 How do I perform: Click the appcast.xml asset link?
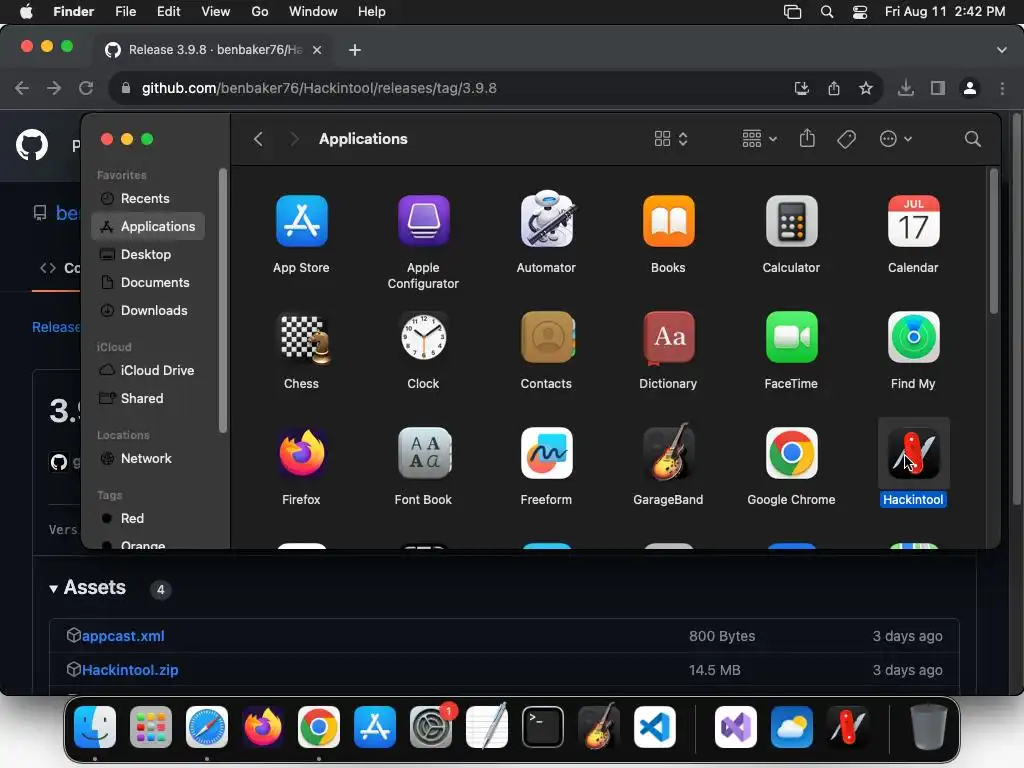point(123,636)
